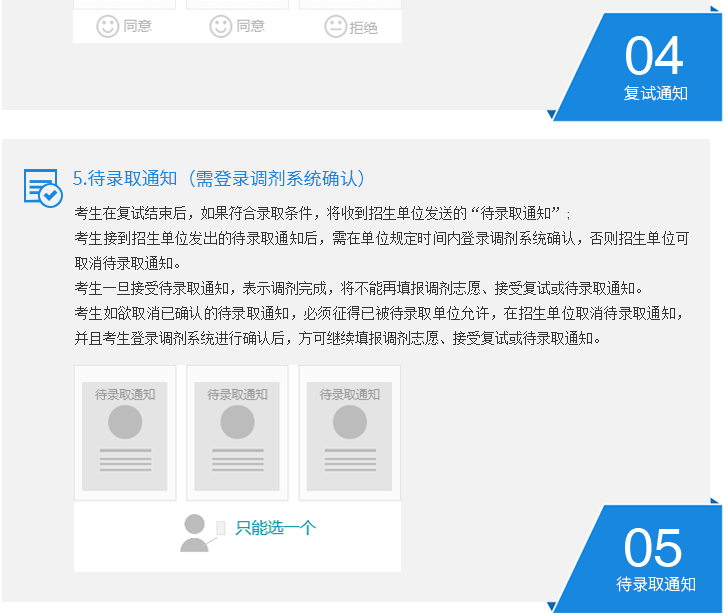The width and height of the screenshot is (724, 613).
Task: Click the line starting 考生一旦接受待录取通知
Action: [x=359, y=288]
